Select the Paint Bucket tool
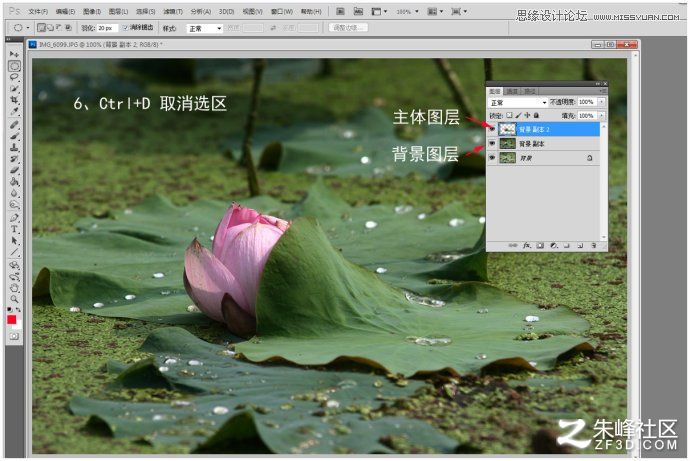 [x=15, y=182]
